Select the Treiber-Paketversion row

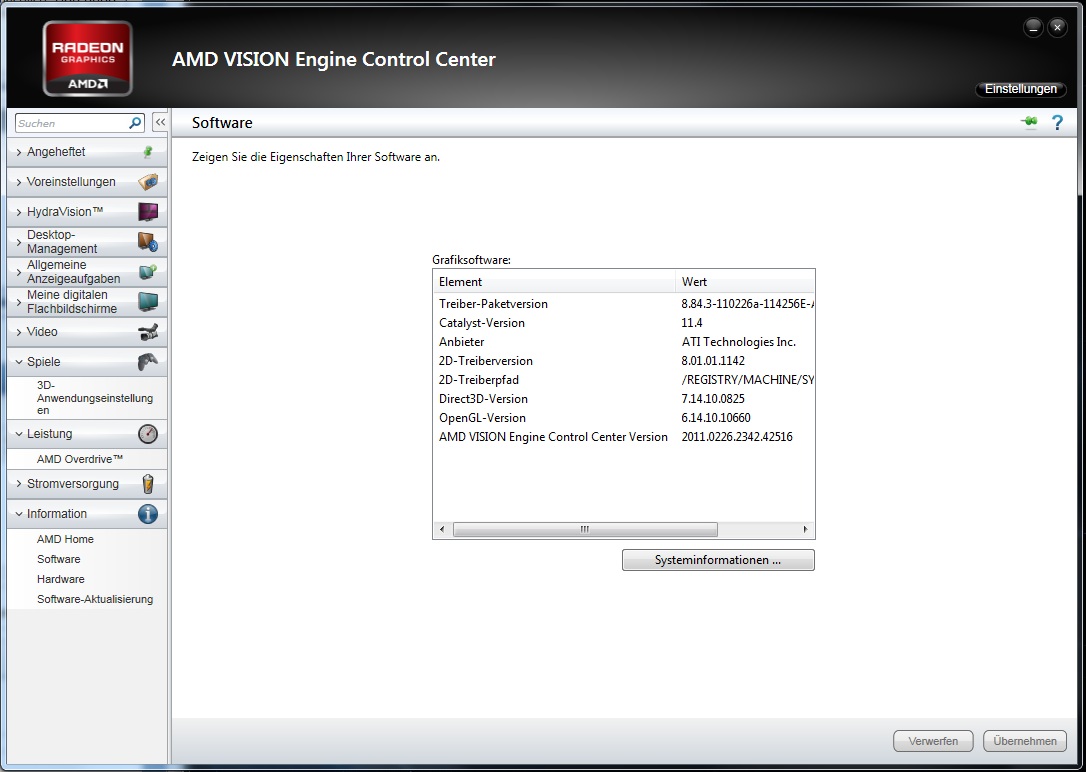coord(623,304)
